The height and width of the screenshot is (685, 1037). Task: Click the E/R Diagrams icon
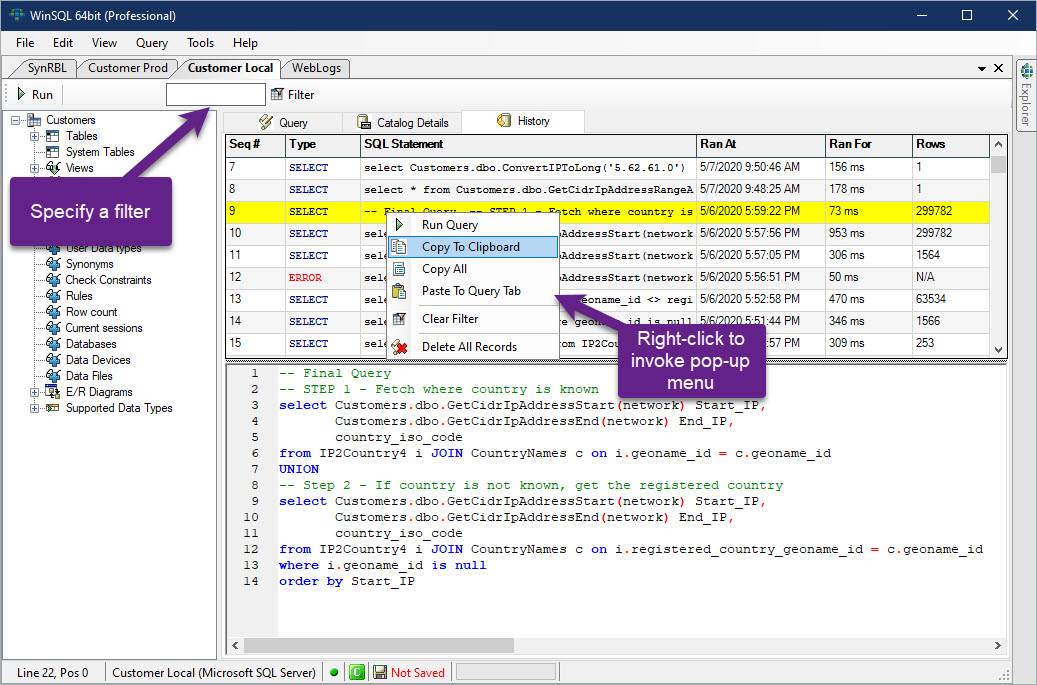click(52, 392)
